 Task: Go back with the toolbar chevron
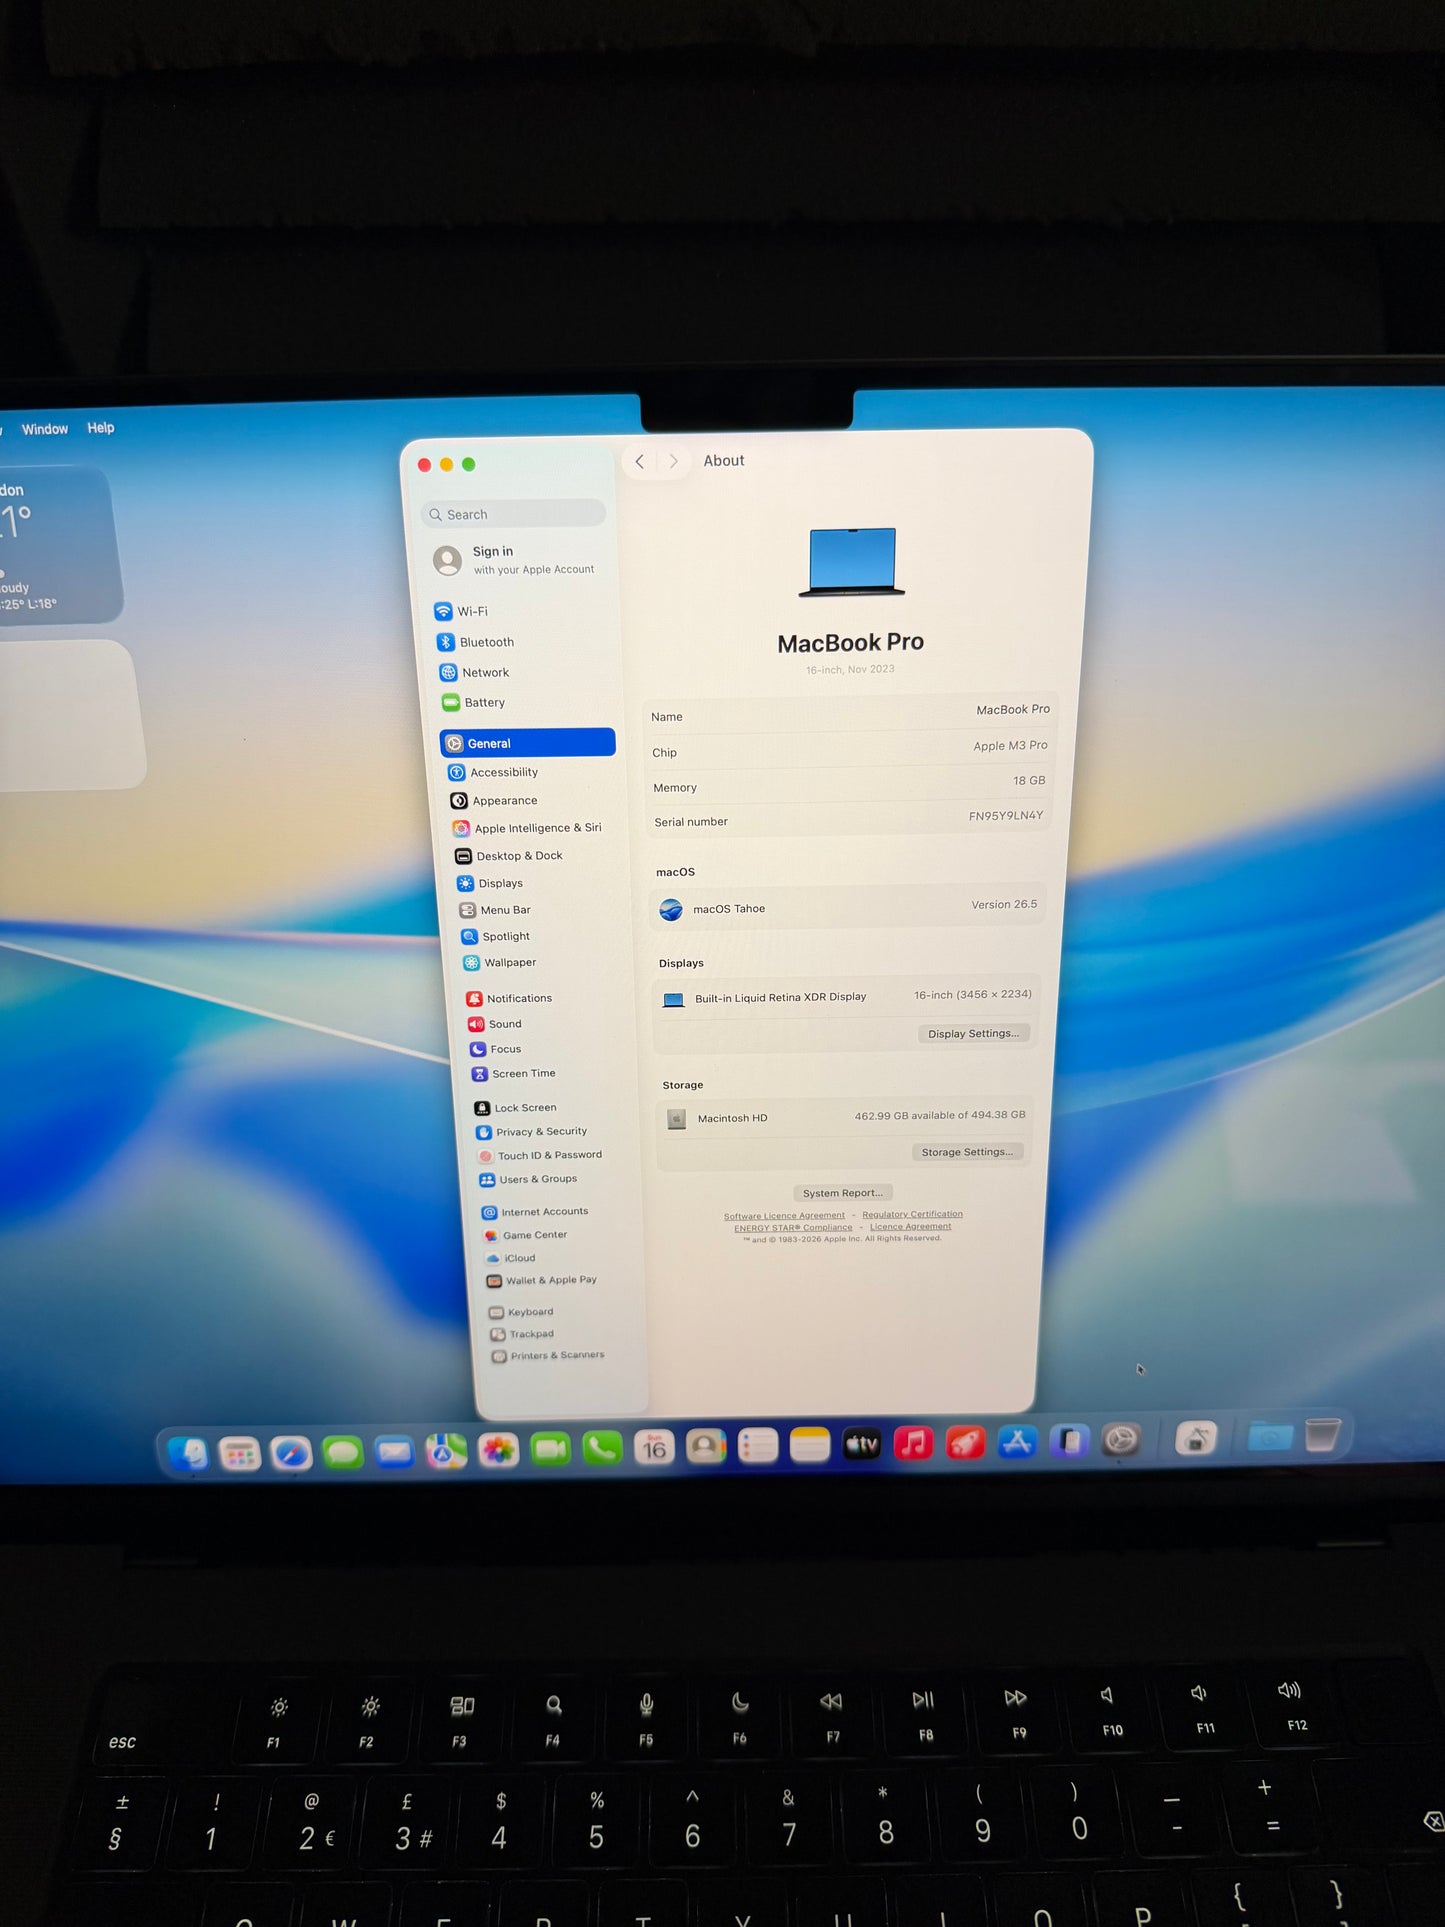[640, 461]
